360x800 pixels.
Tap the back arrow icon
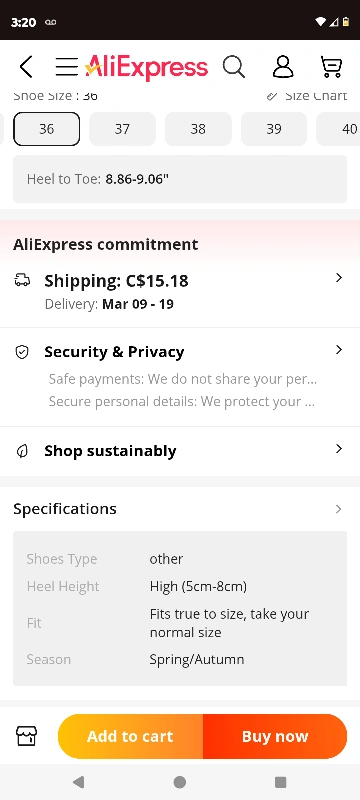coord(26,67)
